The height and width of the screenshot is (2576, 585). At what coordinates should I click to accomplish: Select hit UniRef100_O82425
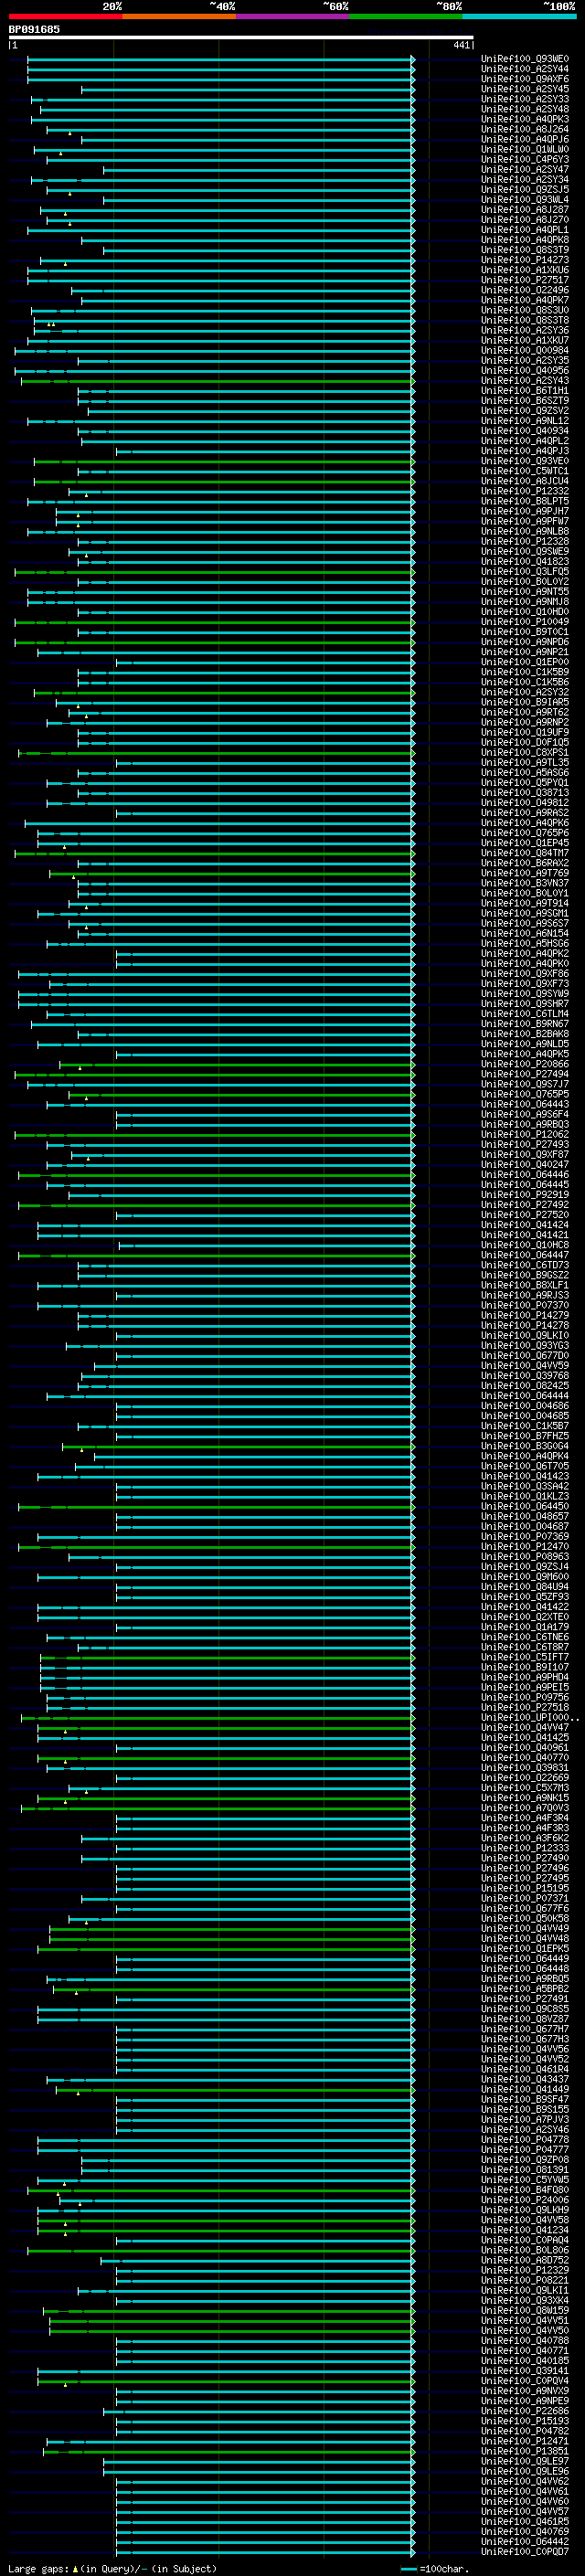point(525,1386)
